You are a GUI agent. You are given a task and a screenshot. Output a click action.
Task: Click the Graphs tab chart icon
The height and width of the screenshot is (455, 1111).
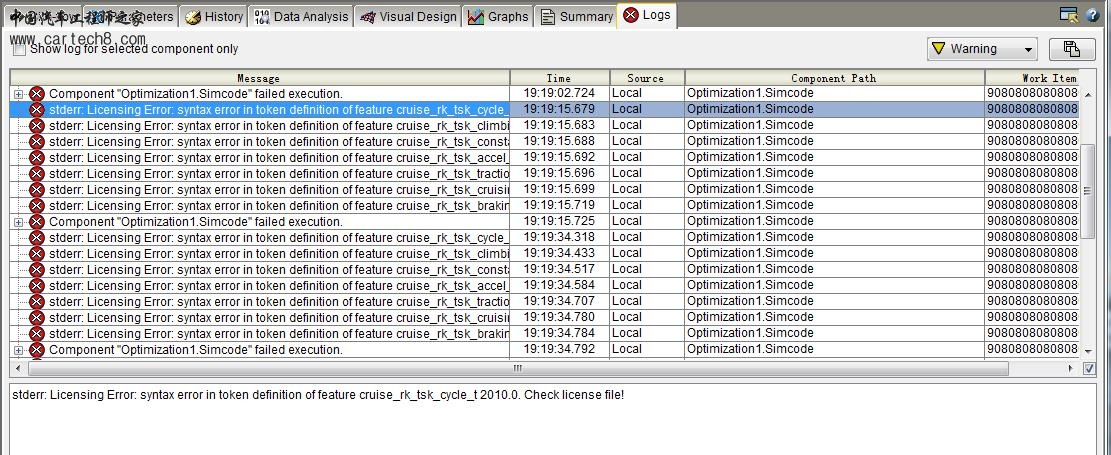(476, 17)
